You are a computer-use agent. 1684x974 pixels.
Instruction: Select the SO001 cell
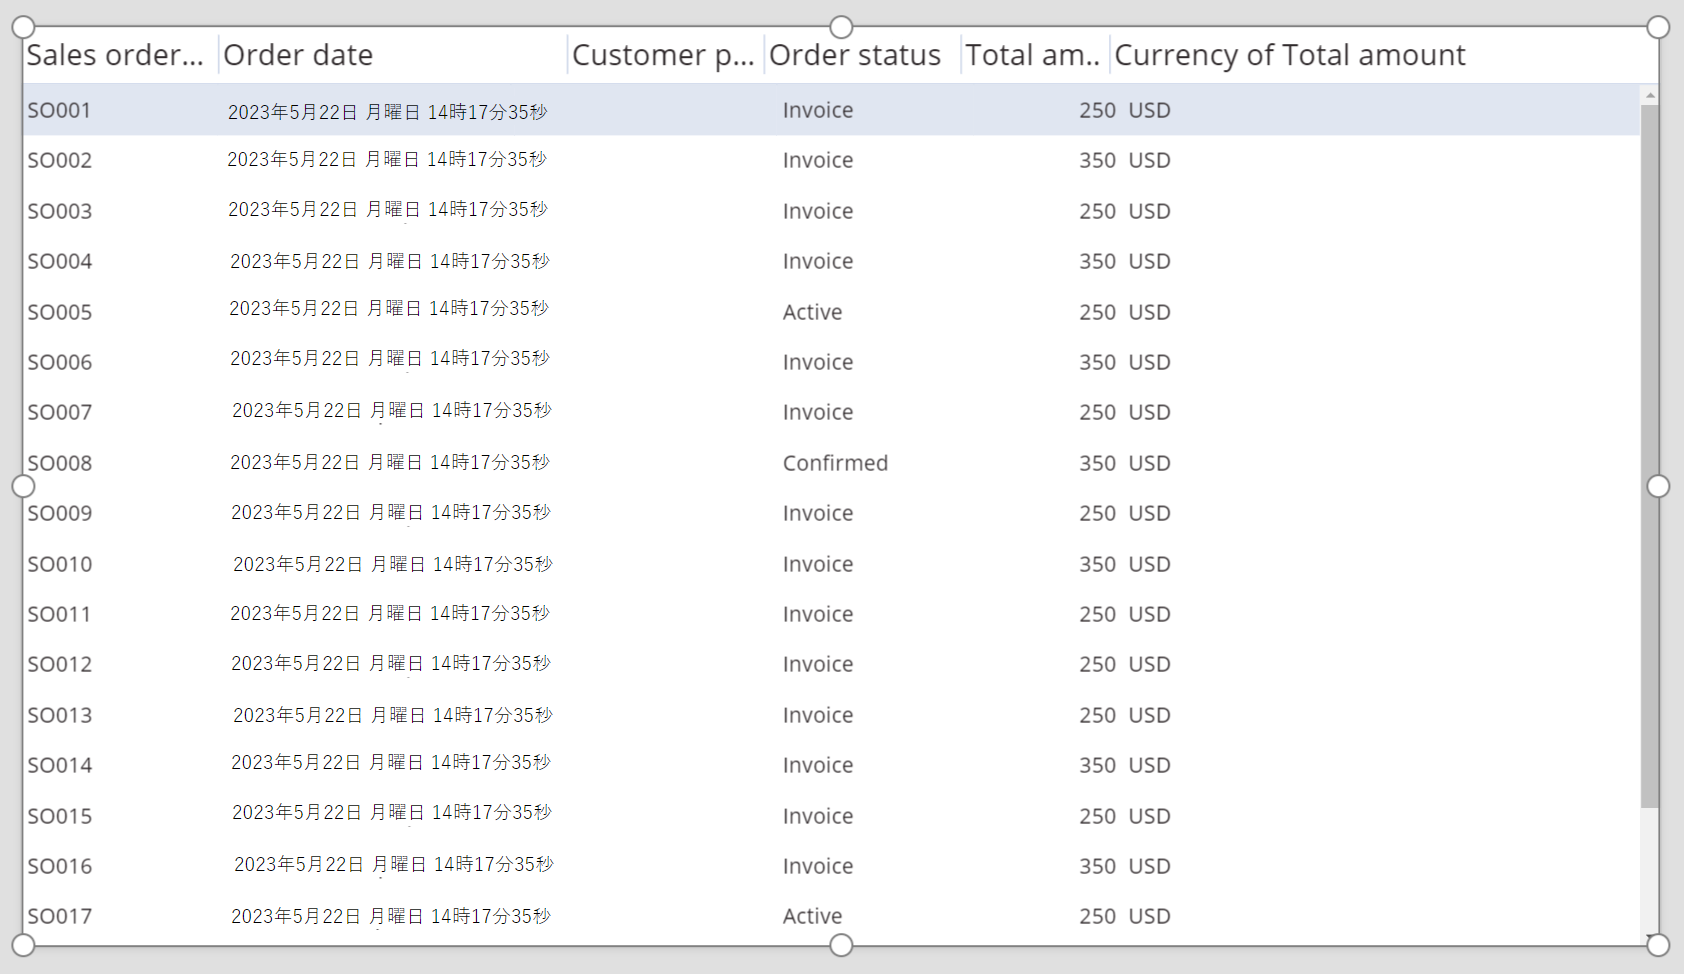[59, 110]
